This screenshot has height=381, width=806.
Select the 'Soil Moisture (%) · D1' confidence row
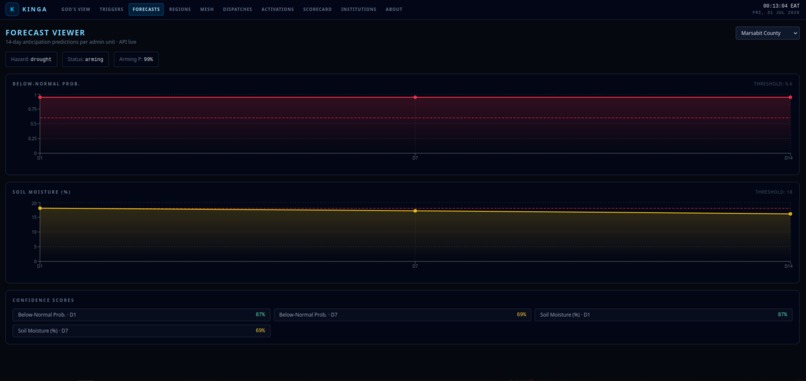[x=664, y=314]
